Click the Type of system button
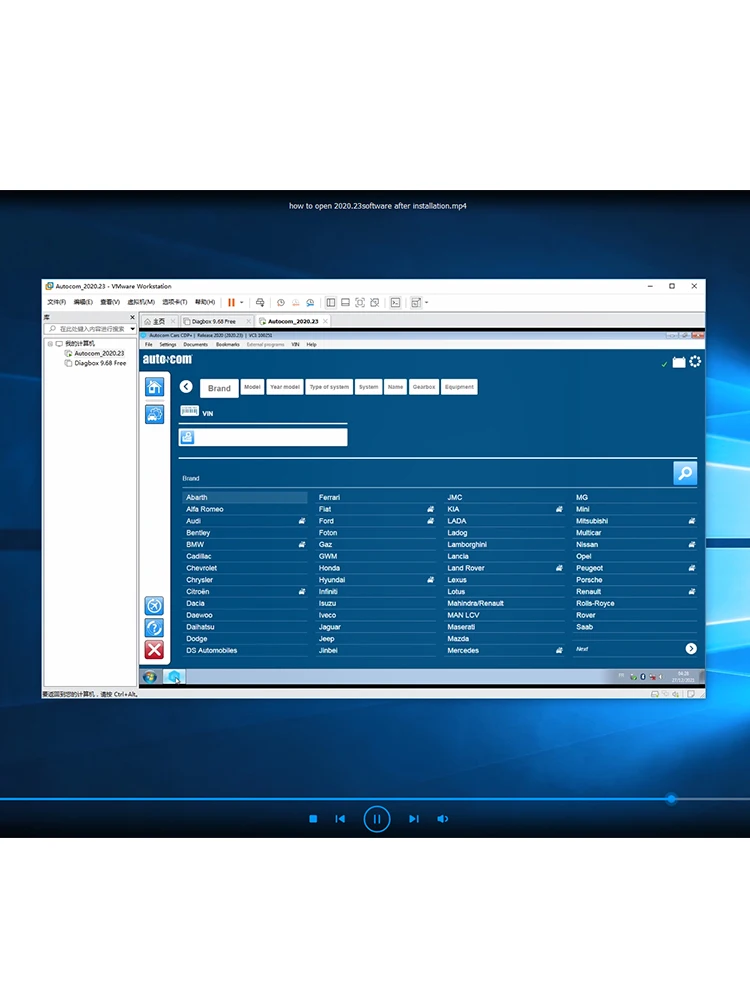Screen dimensions: 750x1000 tap(329, 387)
